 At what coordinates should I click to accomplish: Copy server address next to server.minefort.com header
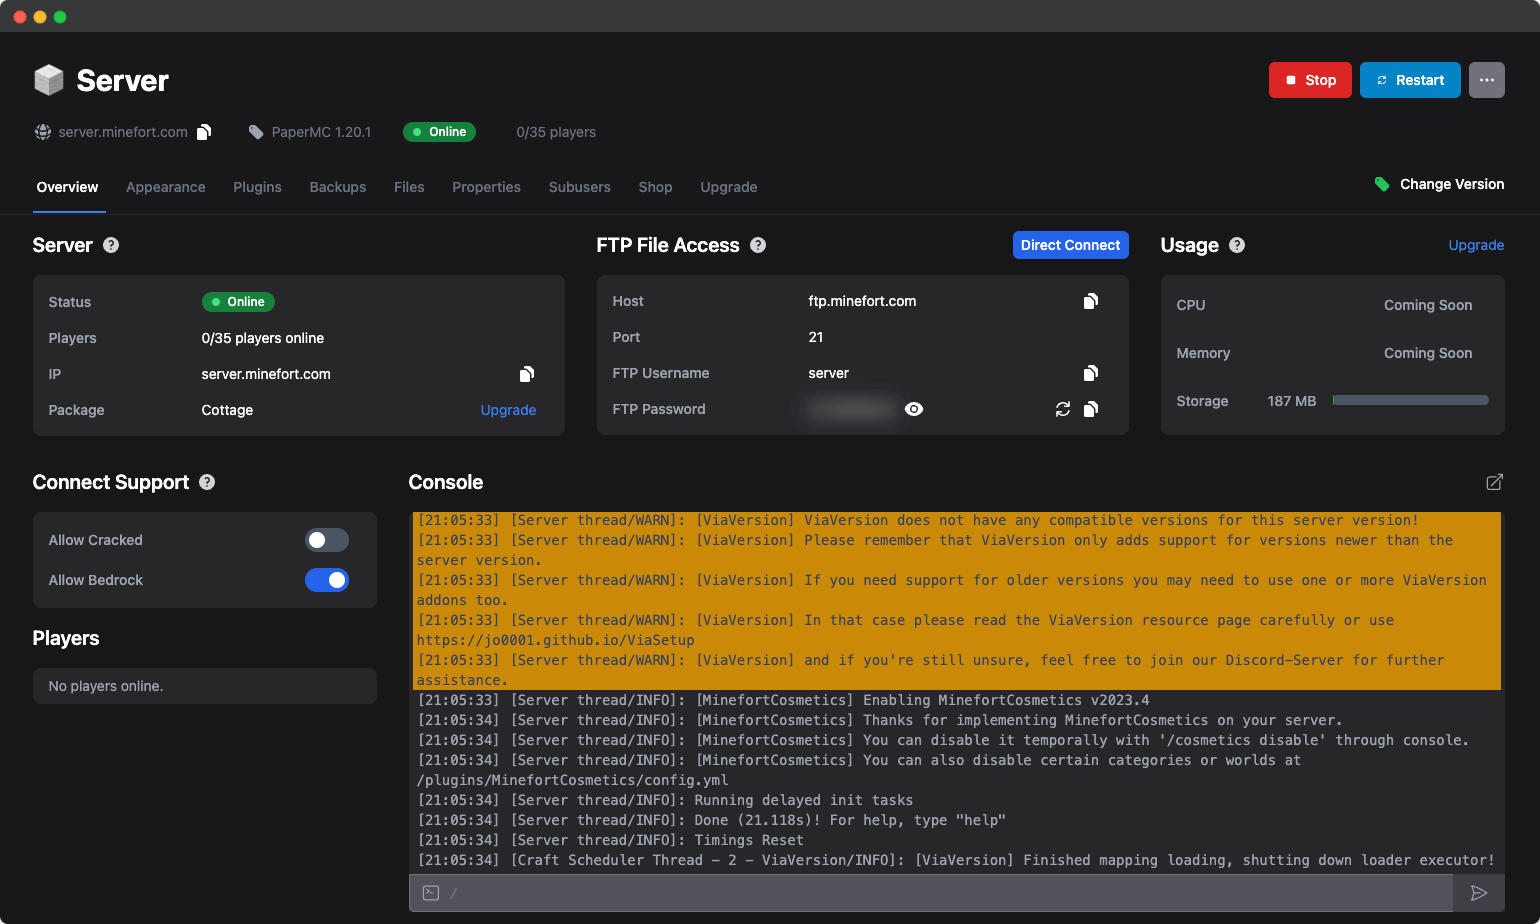[204, 132]
